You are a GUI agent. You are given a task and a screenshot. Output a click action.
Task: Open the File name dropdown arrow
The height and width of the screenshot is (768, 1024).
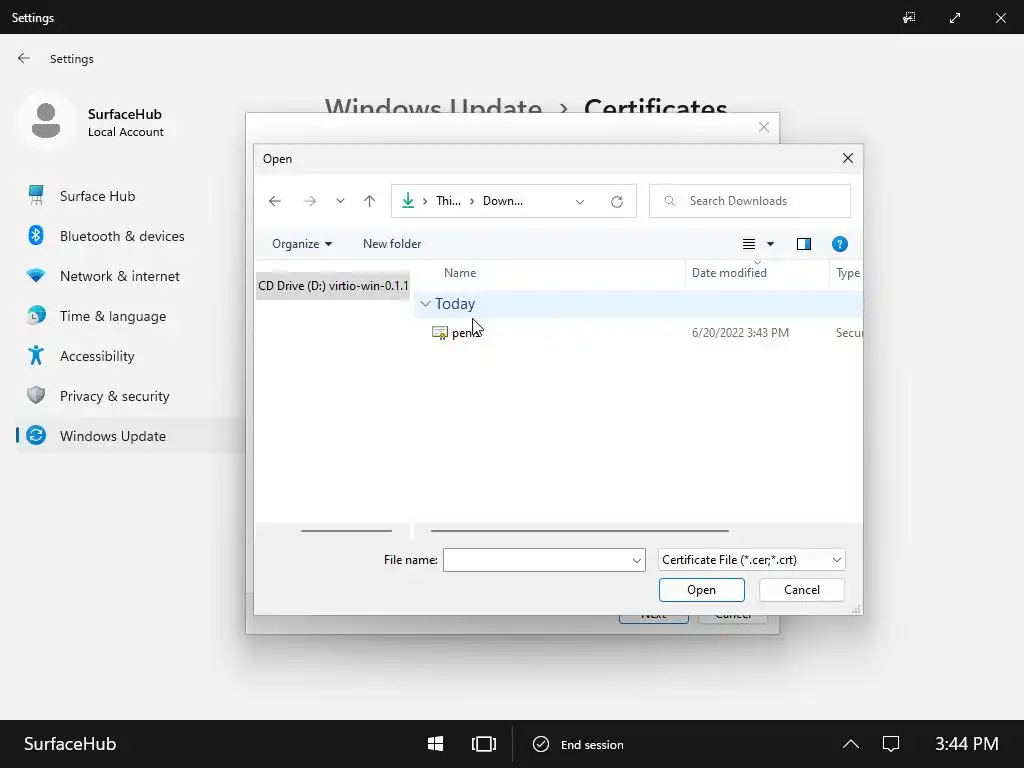(x=637, y=560)
